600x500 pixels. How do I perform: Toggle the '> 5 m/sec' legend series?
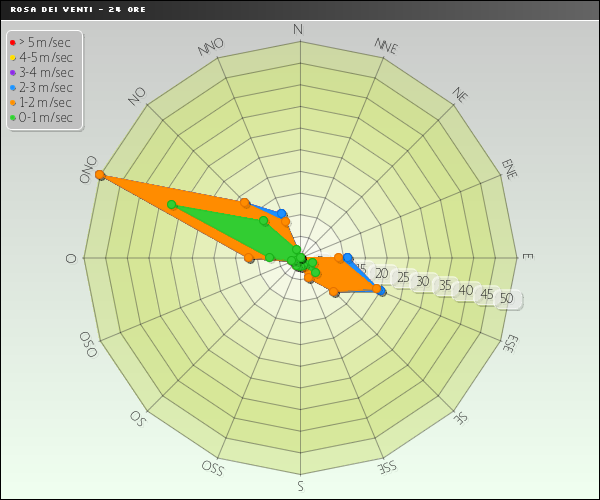point(44,42)
